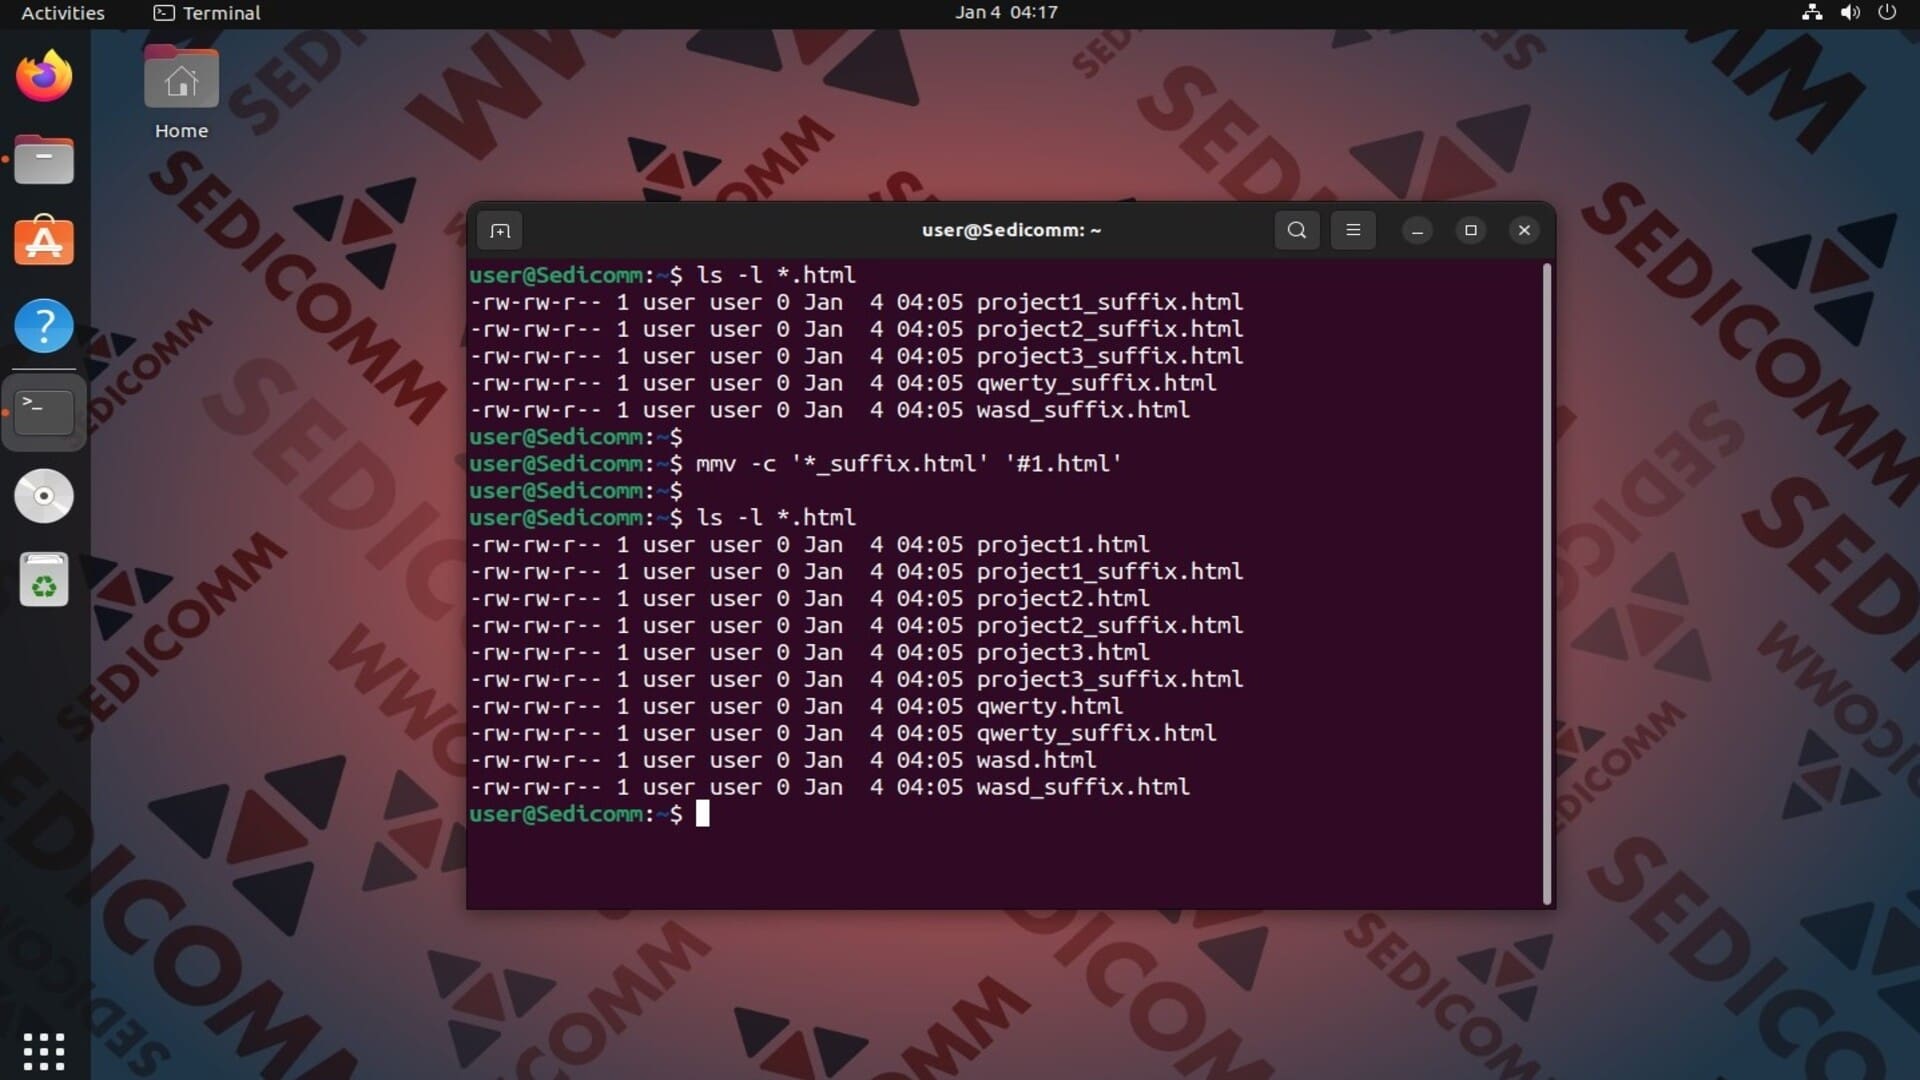Show Applications grid

pyautogui.click(x=44, y=1051)
